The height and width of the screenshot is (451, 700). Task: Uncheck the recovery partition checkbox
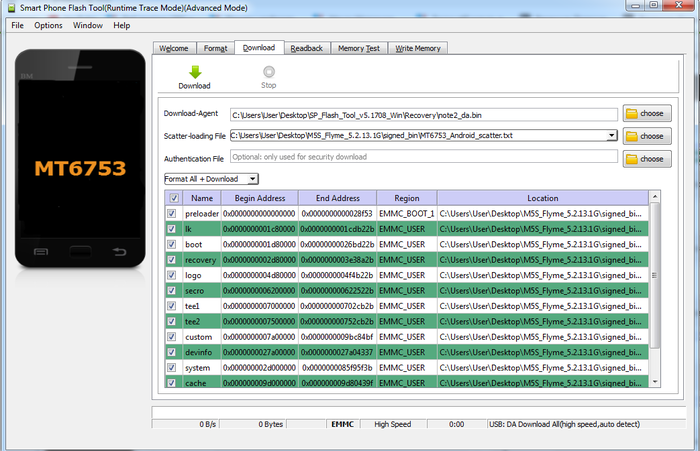171,260
